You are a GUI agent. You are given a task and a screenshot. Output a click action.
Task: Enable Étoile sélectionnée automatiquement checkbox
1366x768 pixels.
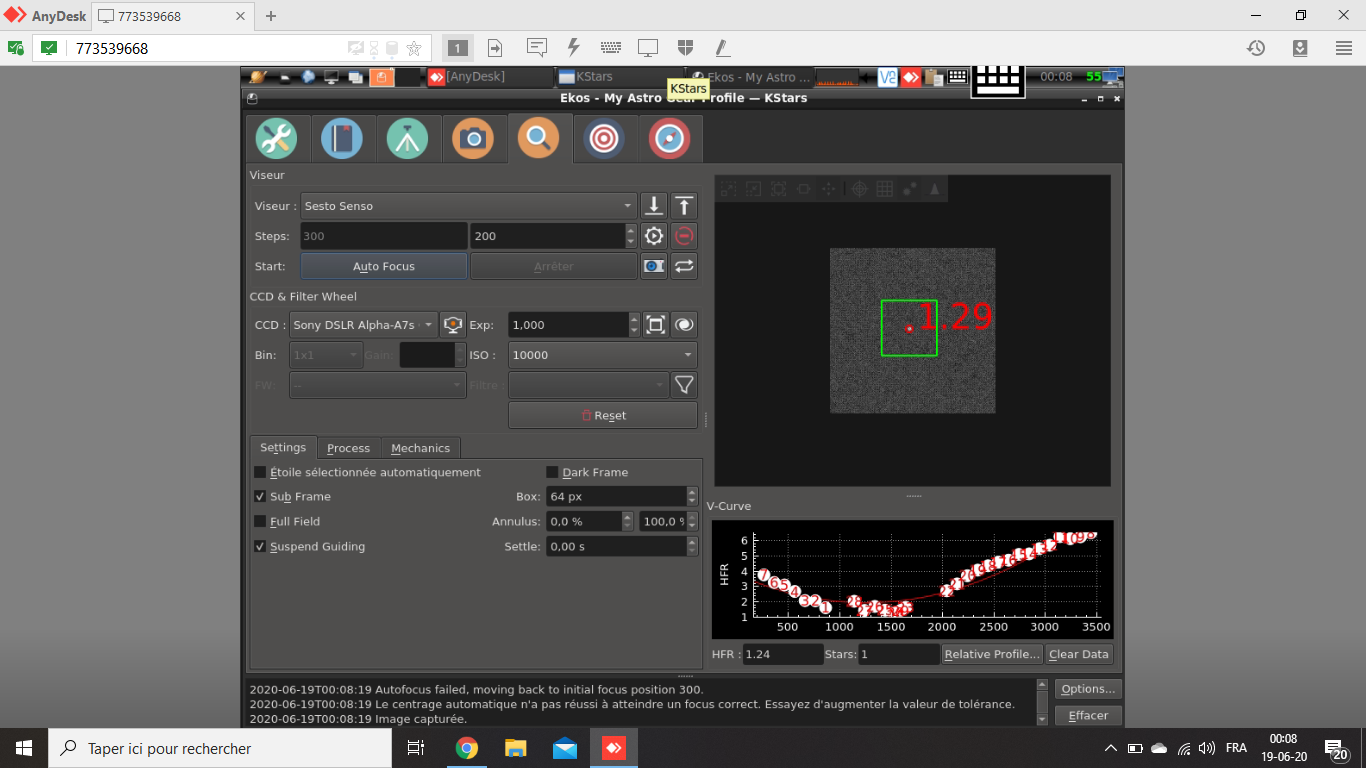pyautogui.click(x=260, y=472)
